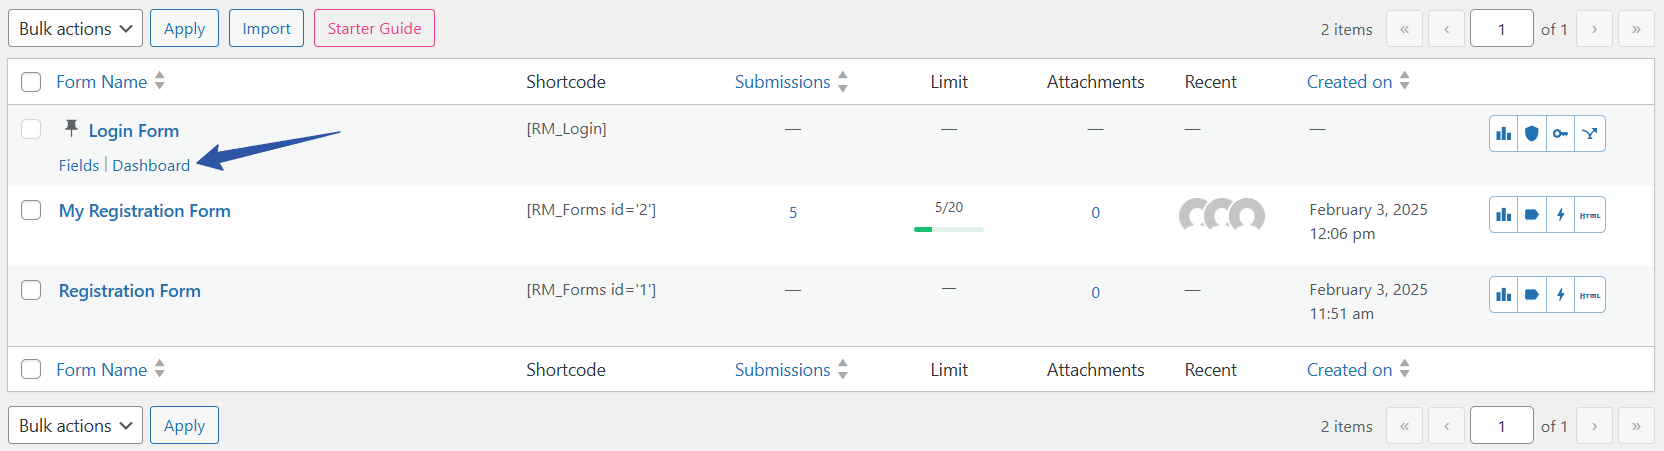Click the lightning bolt icon for My Registration Form
Screen dimensions: 1664x451
[x=1560, y=215]
